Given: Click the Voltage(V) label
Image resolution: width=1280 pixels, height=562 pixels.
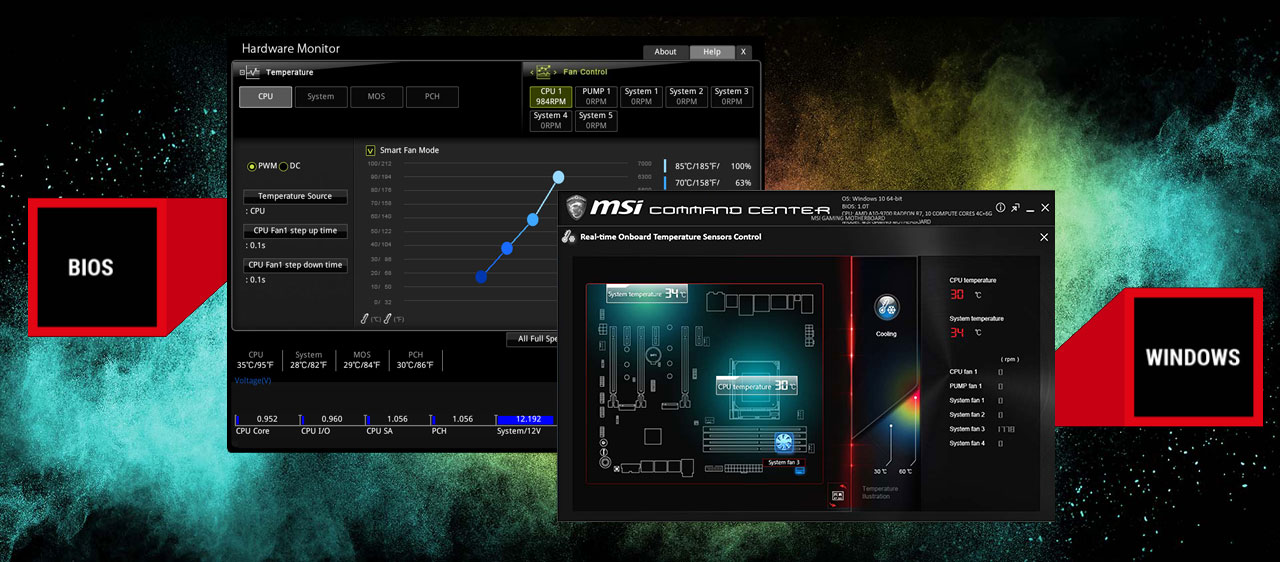Looking at the screenshot, I should click(x=252, y=381).
